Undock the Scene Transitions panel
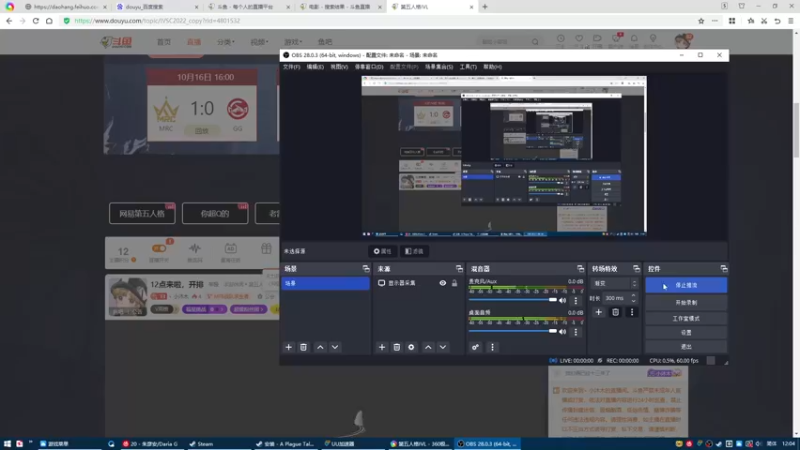The width and height of the screenshot is (800, 450). (x=636, y=268)
